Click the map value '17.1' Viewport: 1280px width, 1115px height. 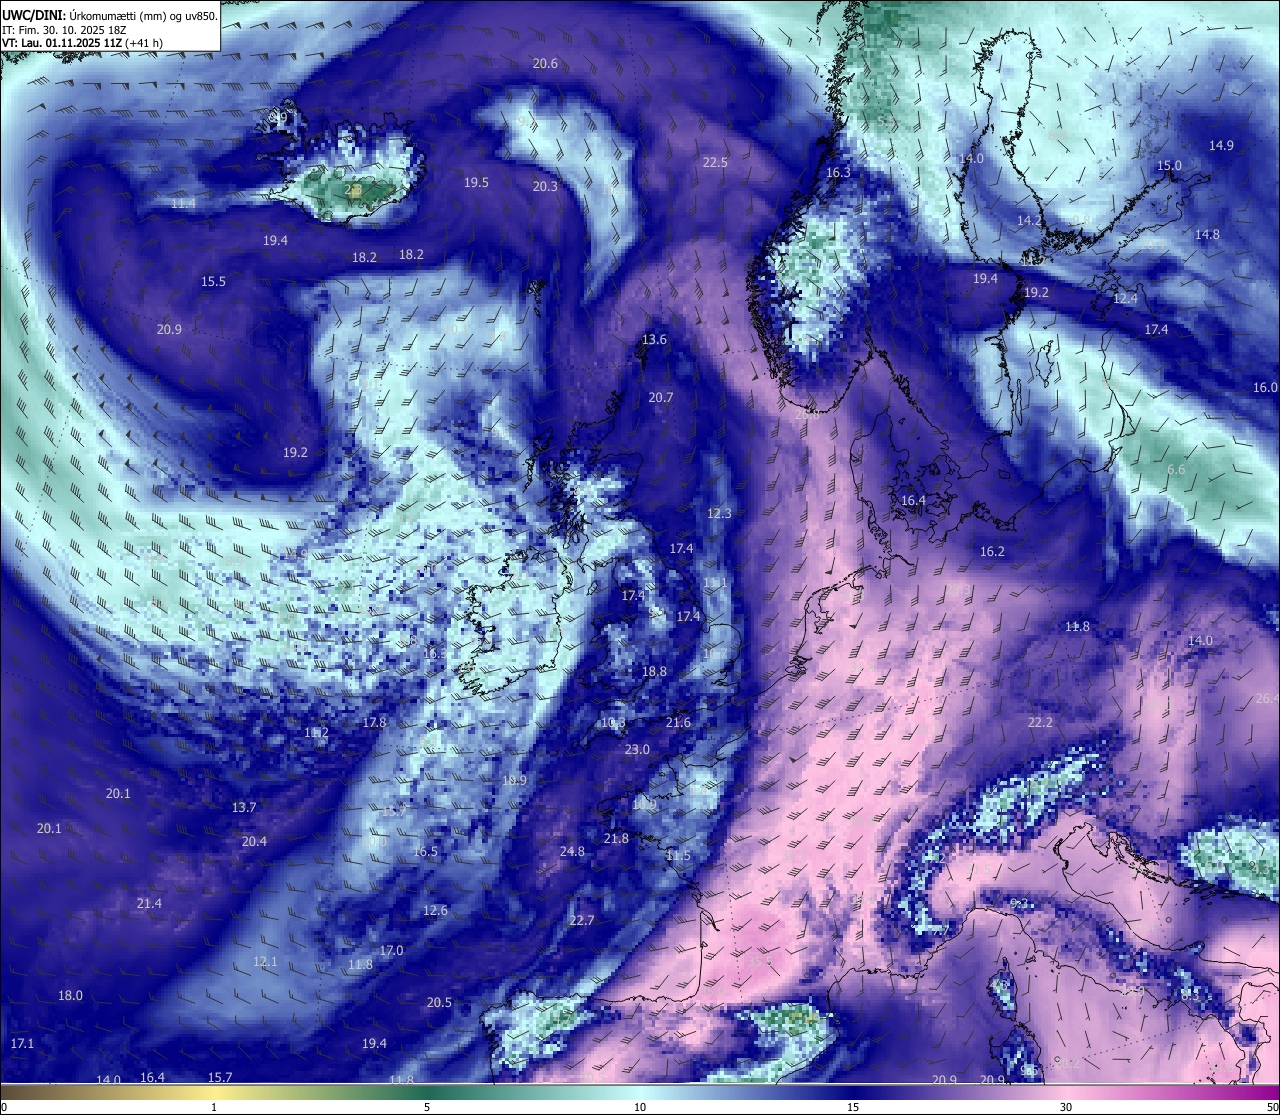pos(22,1043)
